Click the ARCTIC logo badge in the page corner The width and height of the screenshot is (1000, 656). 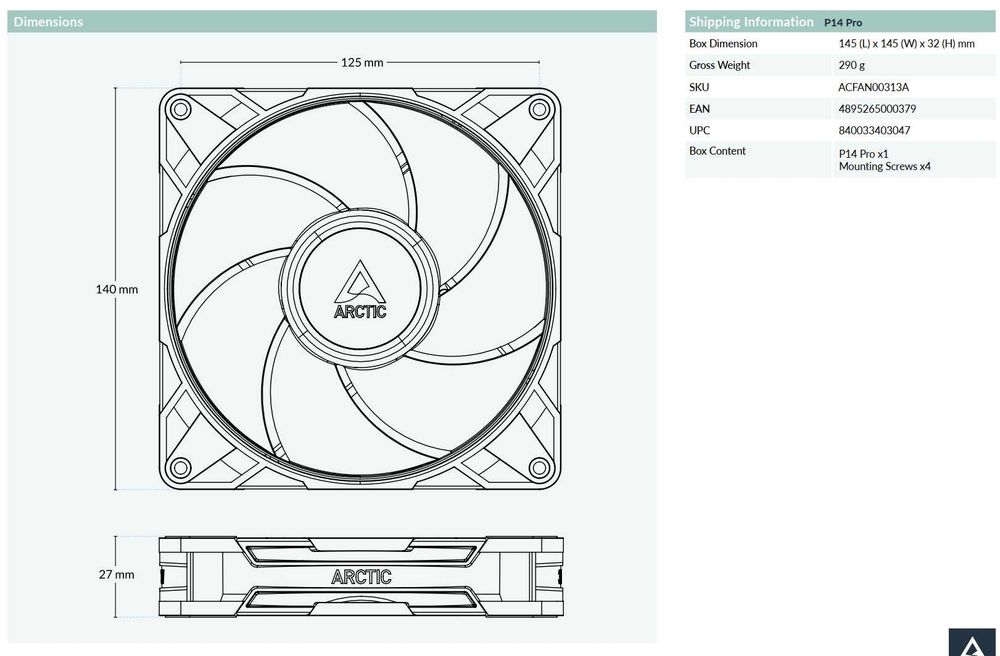[x=971, y=642]
